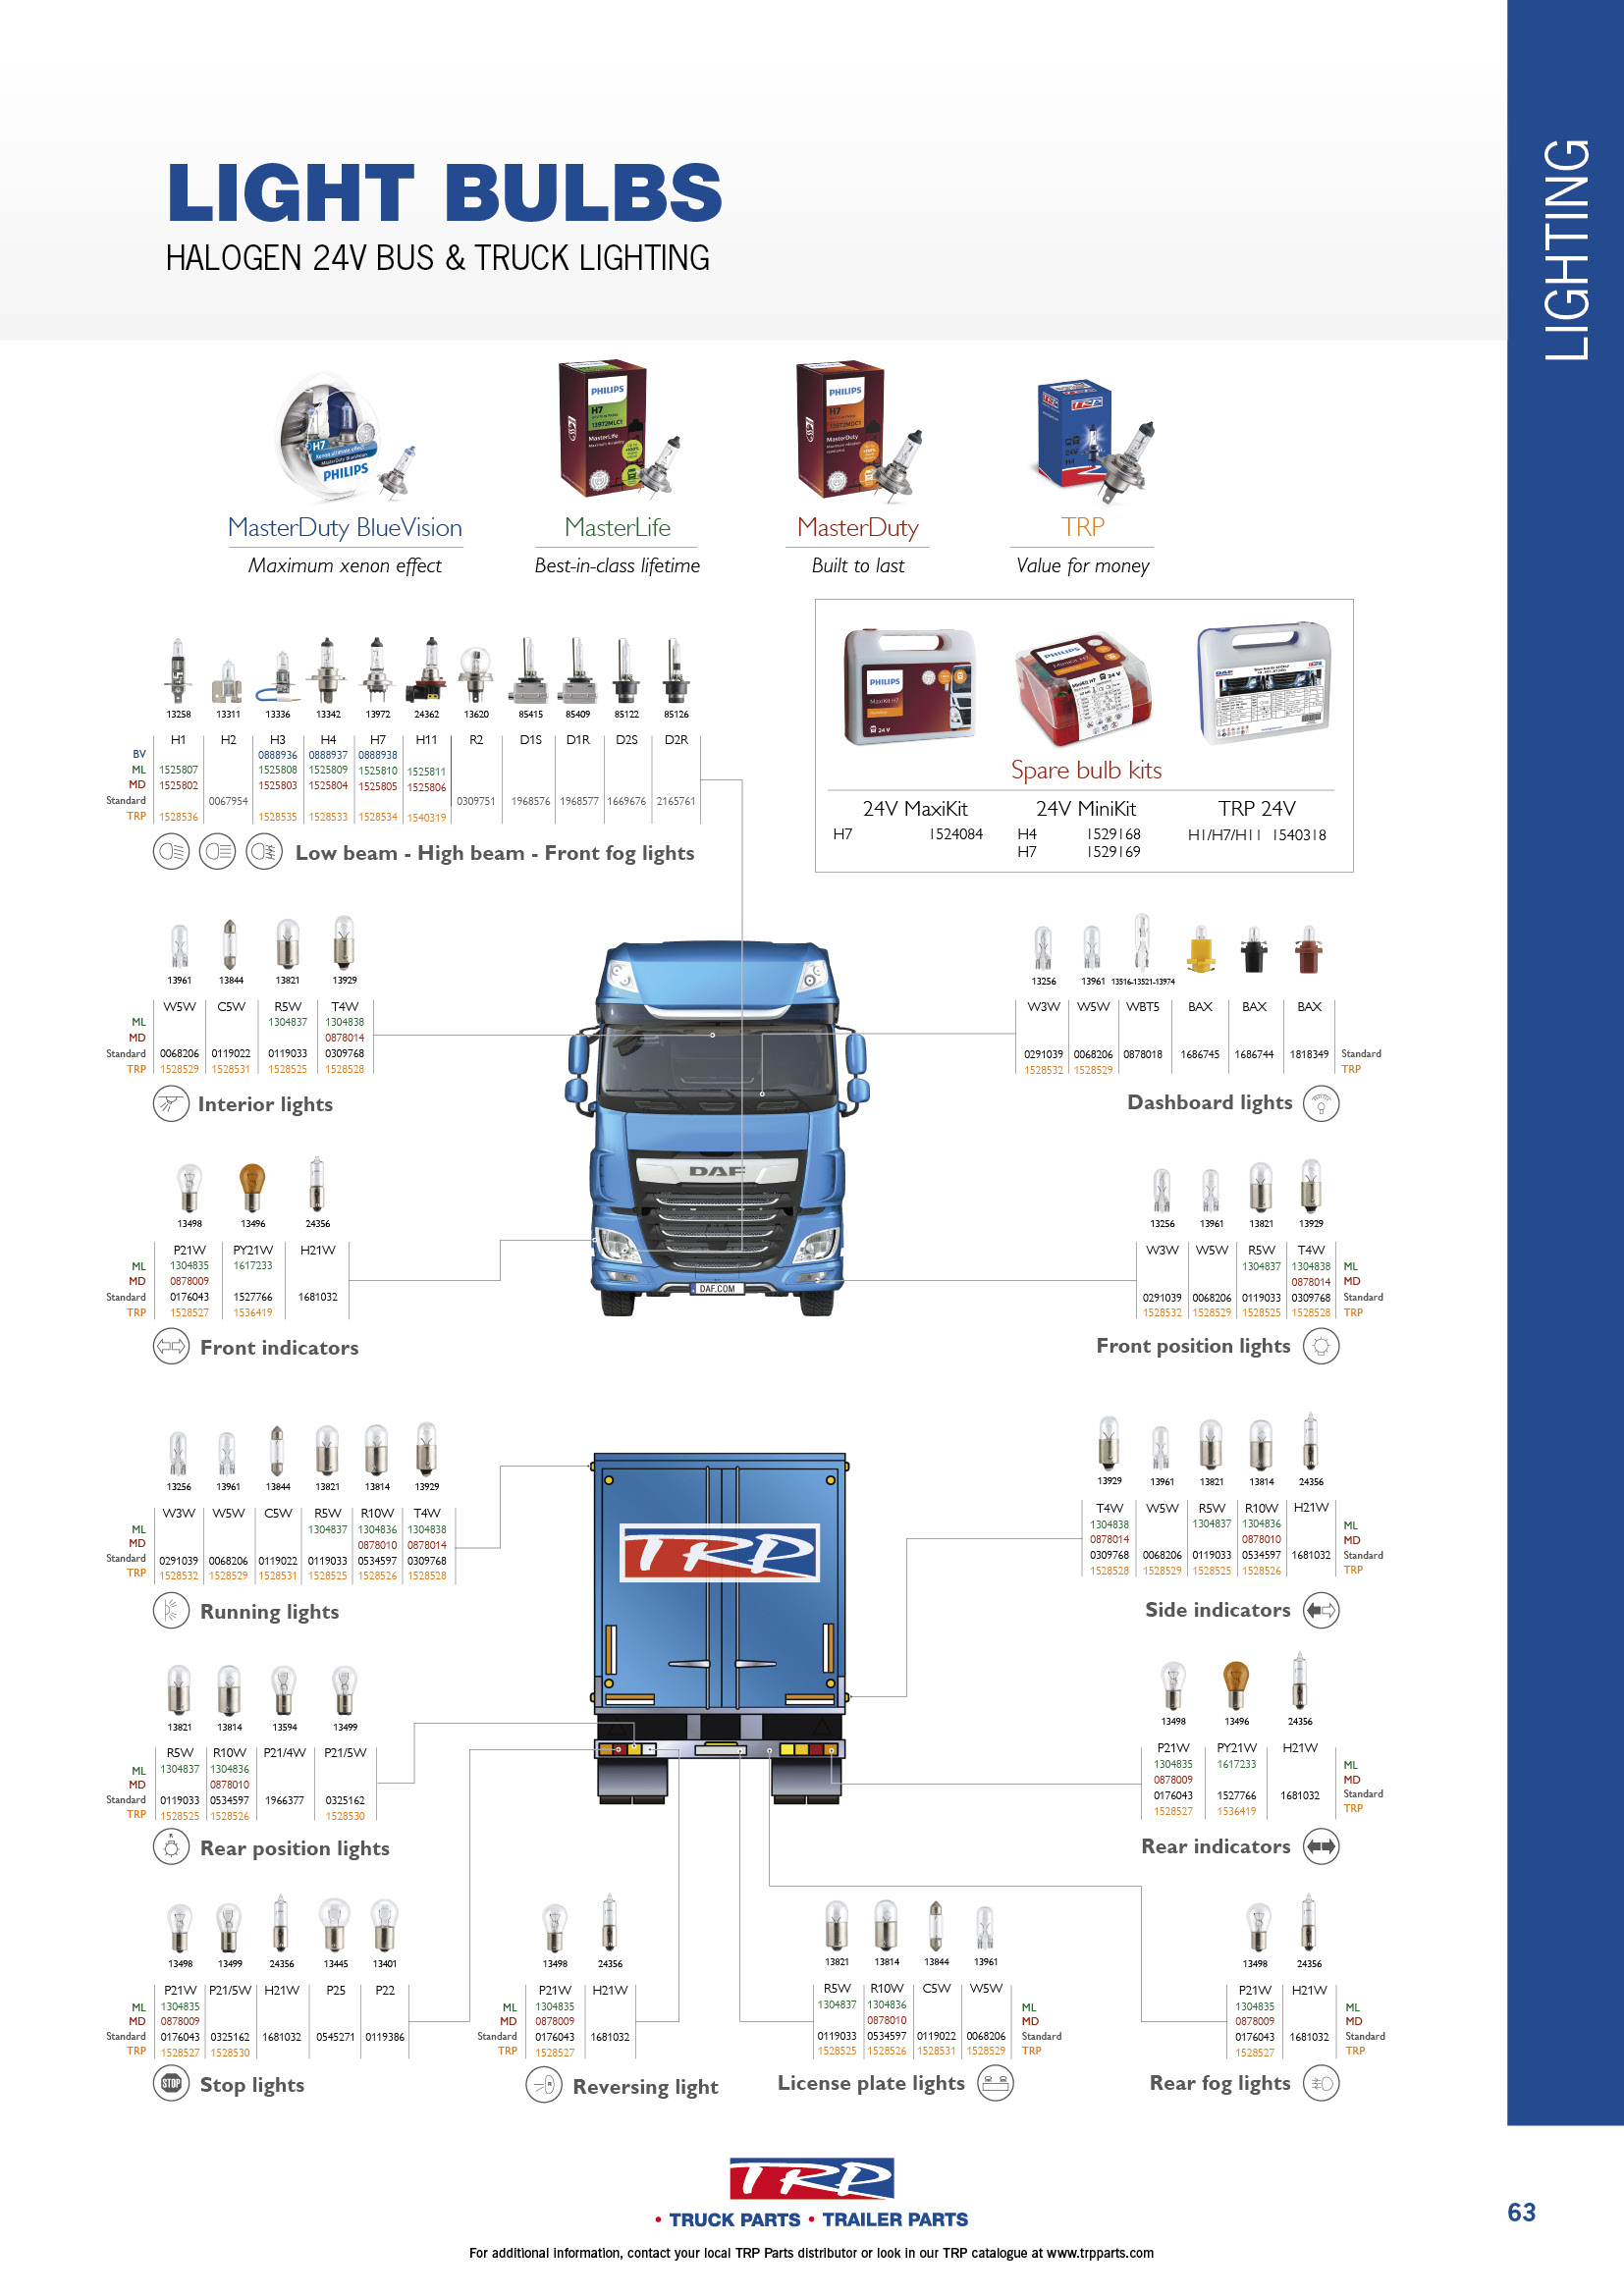Open the www.trpparts.com catalogue link

[1099, 2253]
